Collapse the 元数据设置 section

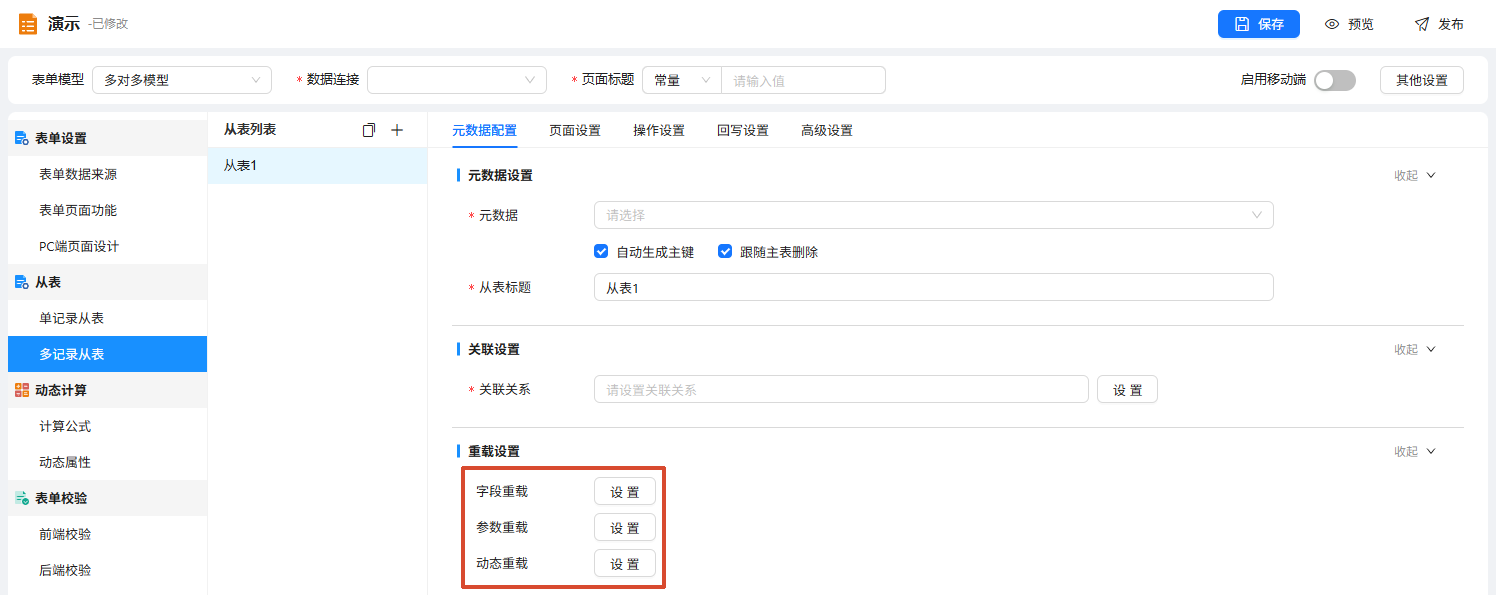point(1415,175)
